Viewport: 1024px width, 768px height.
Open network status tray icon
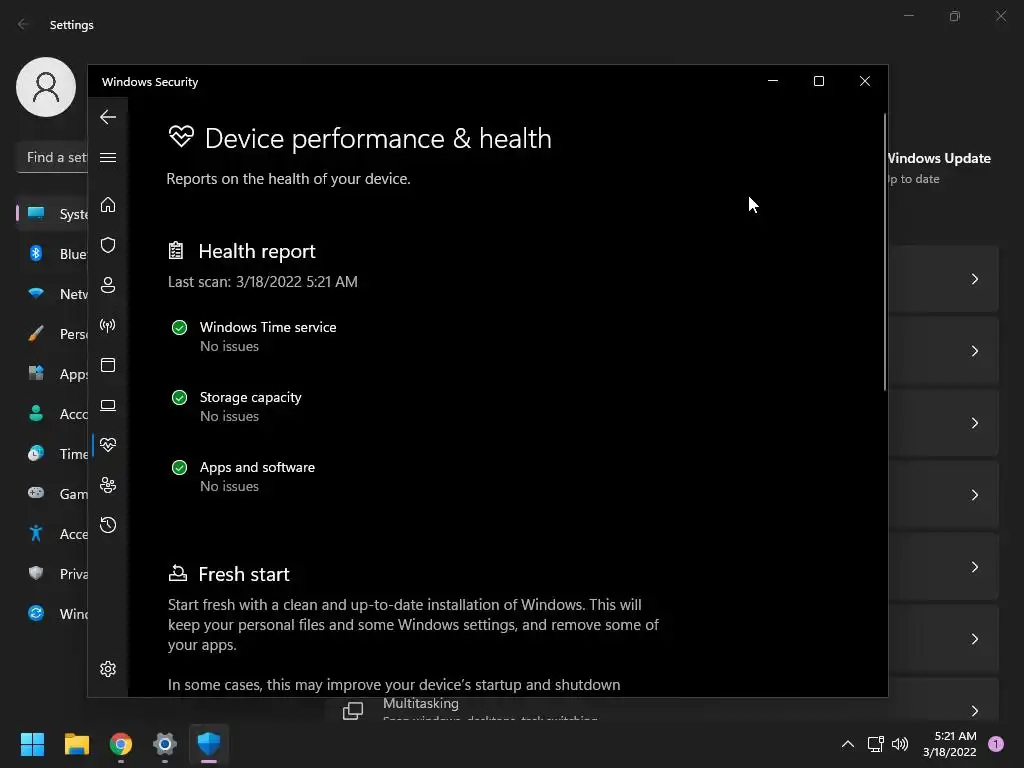coord(875,744)
